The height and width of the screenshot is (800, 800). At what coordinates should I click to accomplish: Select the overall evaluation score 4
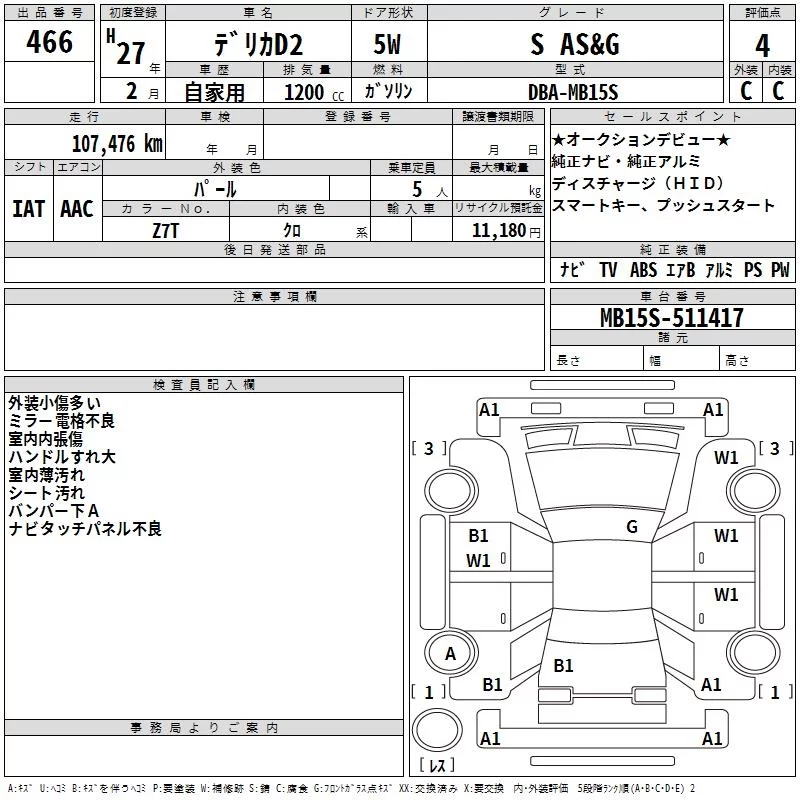click(x=762, y=46)
